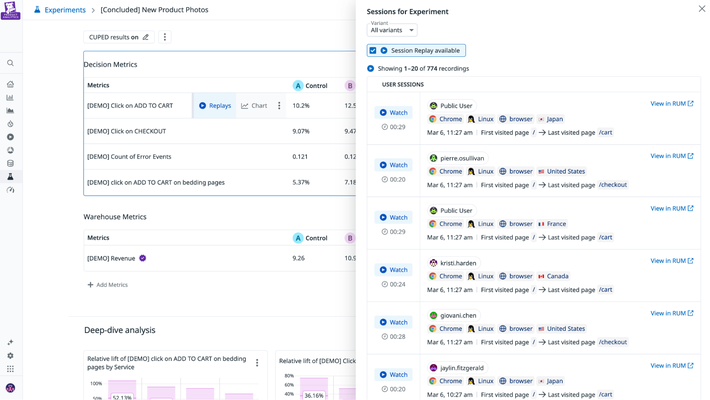Open search in the left sidebar
The width and height of the screenshot is (710, 400).
pyautogui.click(x=10, y=62)
